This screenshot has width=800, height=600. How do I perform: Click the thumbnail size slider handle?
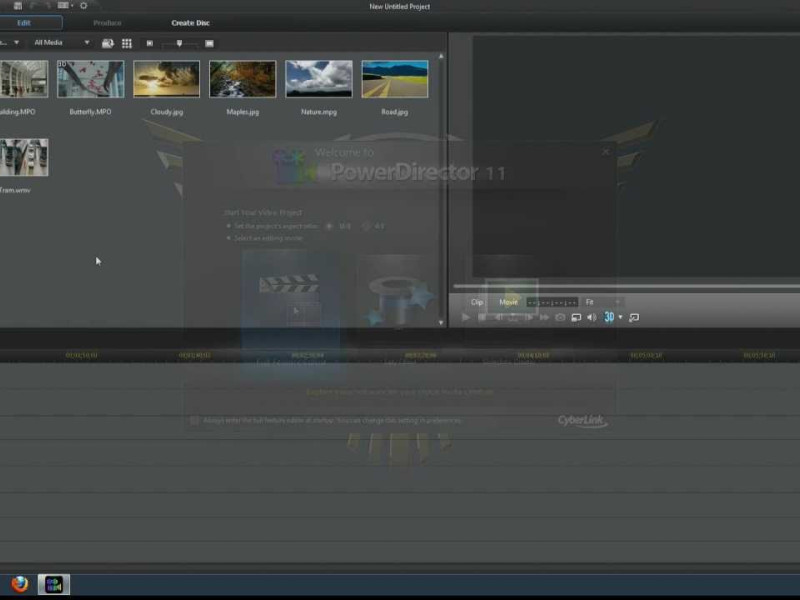pos(179,44)
